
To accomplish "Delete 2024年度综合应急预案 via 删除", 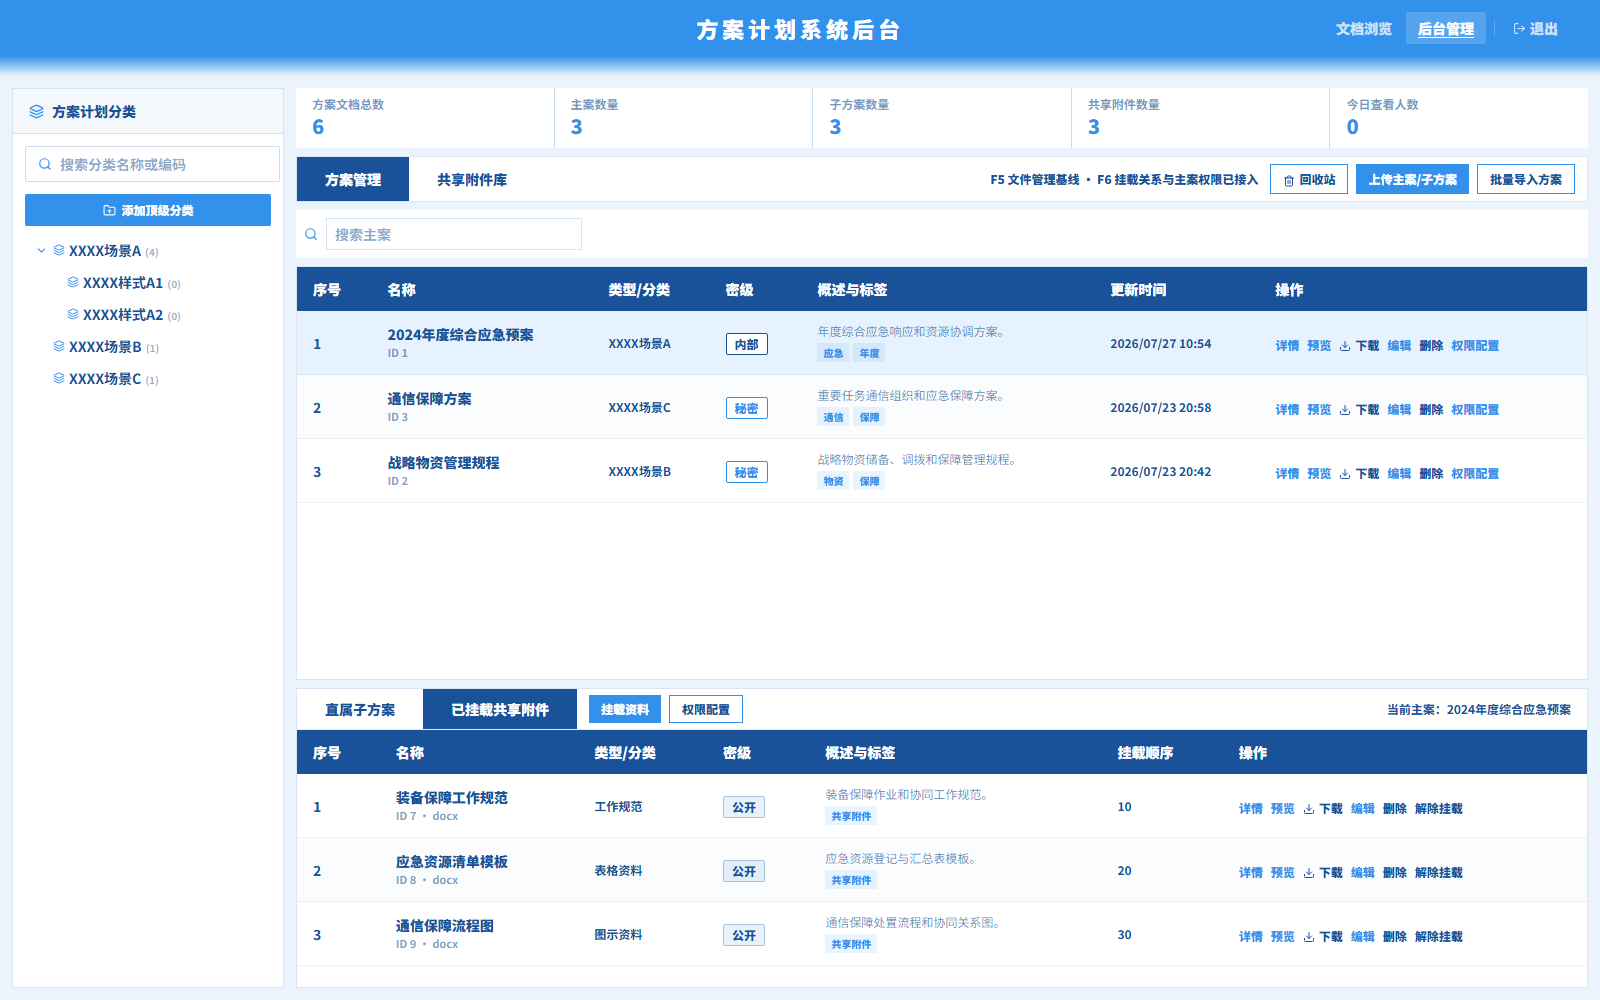I will tap(1431, 346).
